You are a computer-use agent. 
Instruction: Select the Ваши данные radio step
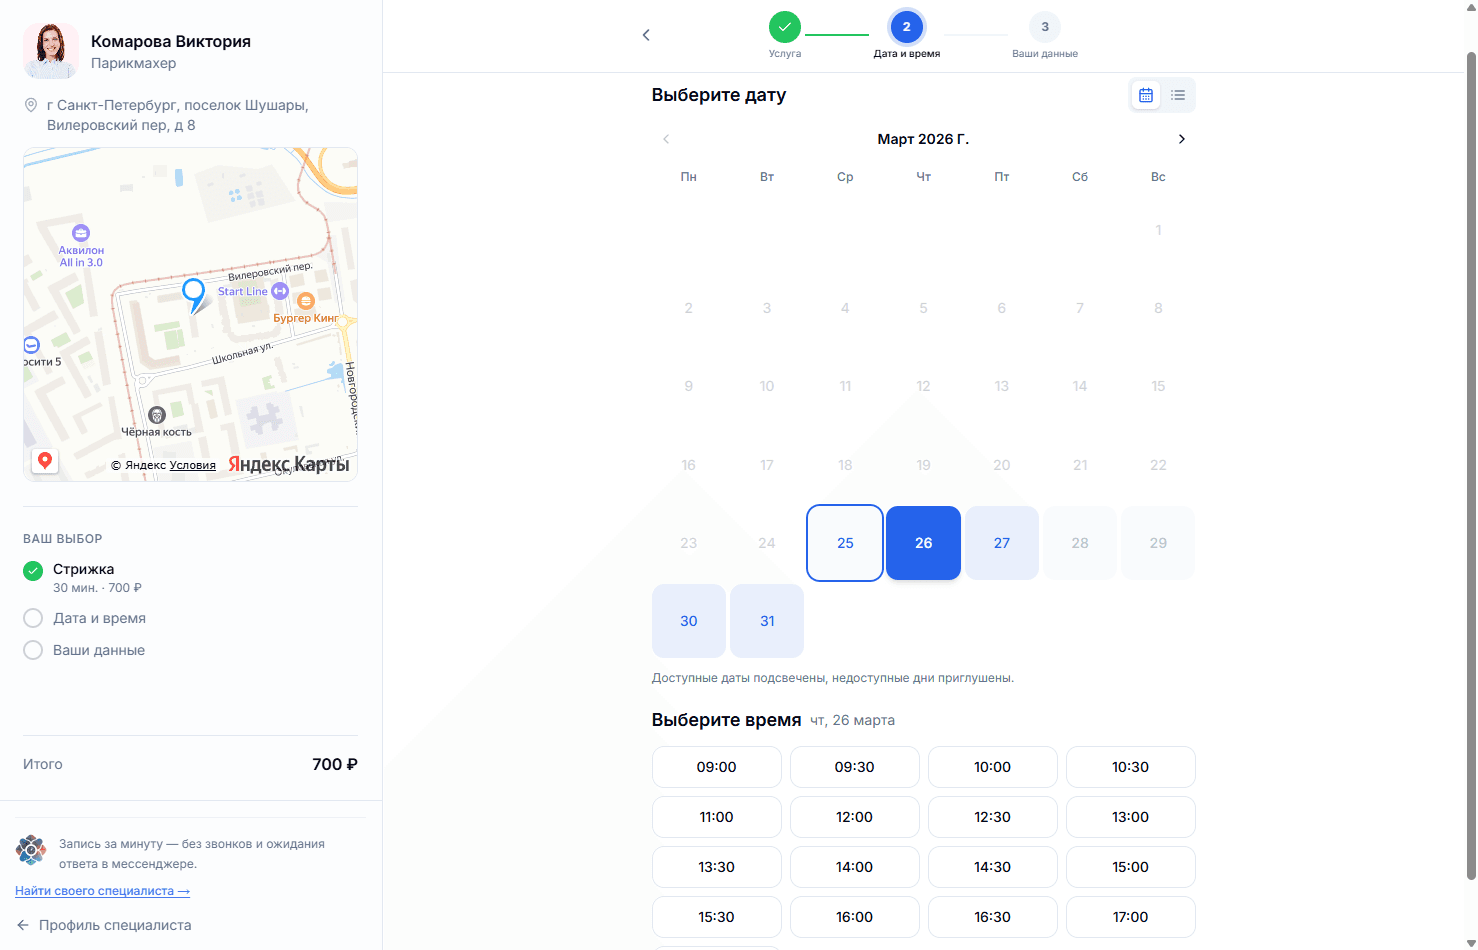[x=33, y=650]
